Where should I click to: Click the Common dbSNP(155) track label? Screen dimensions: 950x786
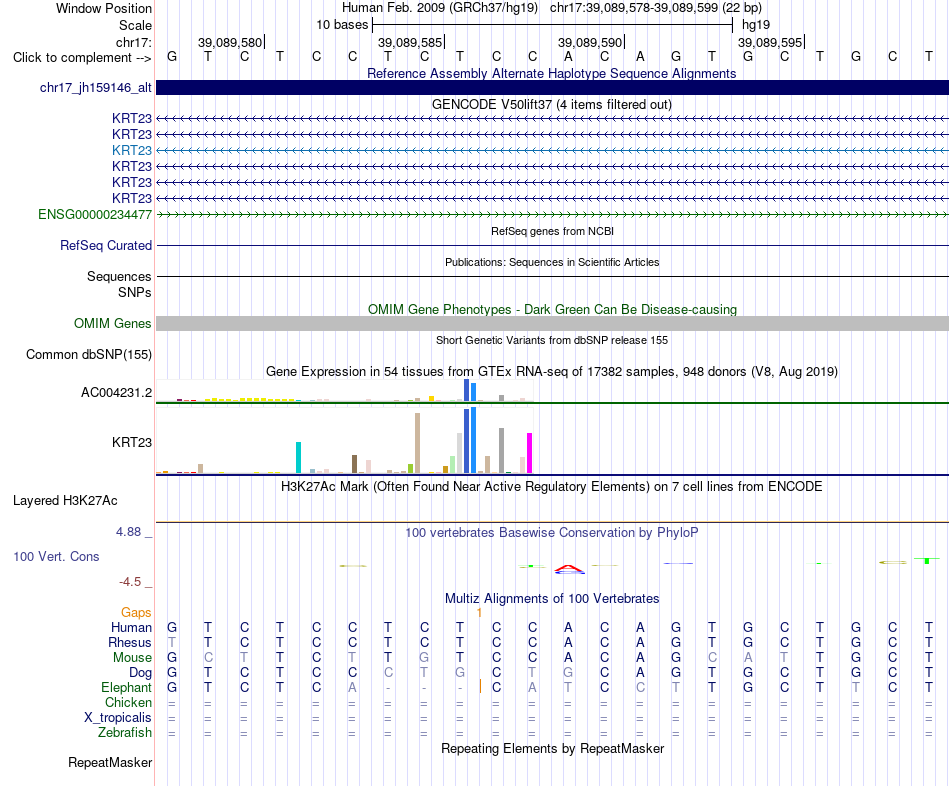(88, 355)
